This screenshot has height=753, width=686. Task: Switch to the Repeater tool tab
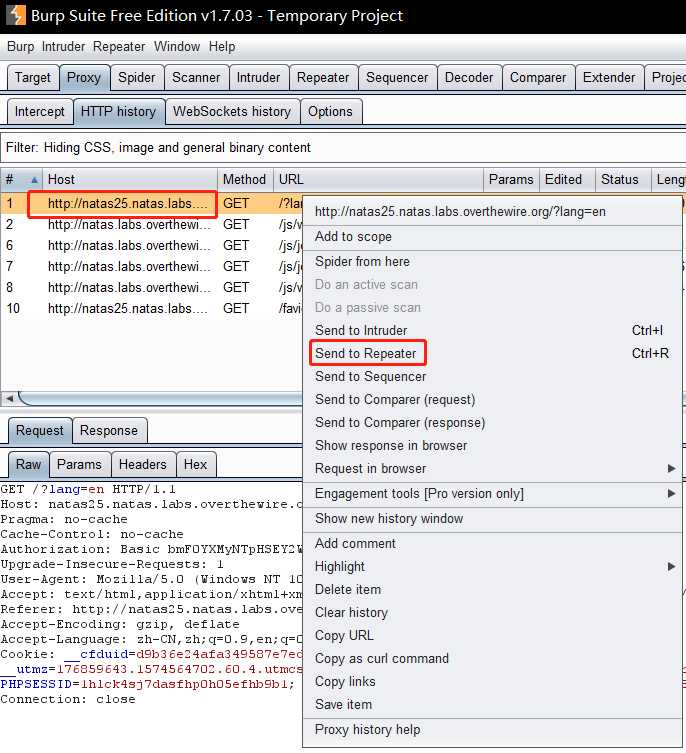[323, 78]
